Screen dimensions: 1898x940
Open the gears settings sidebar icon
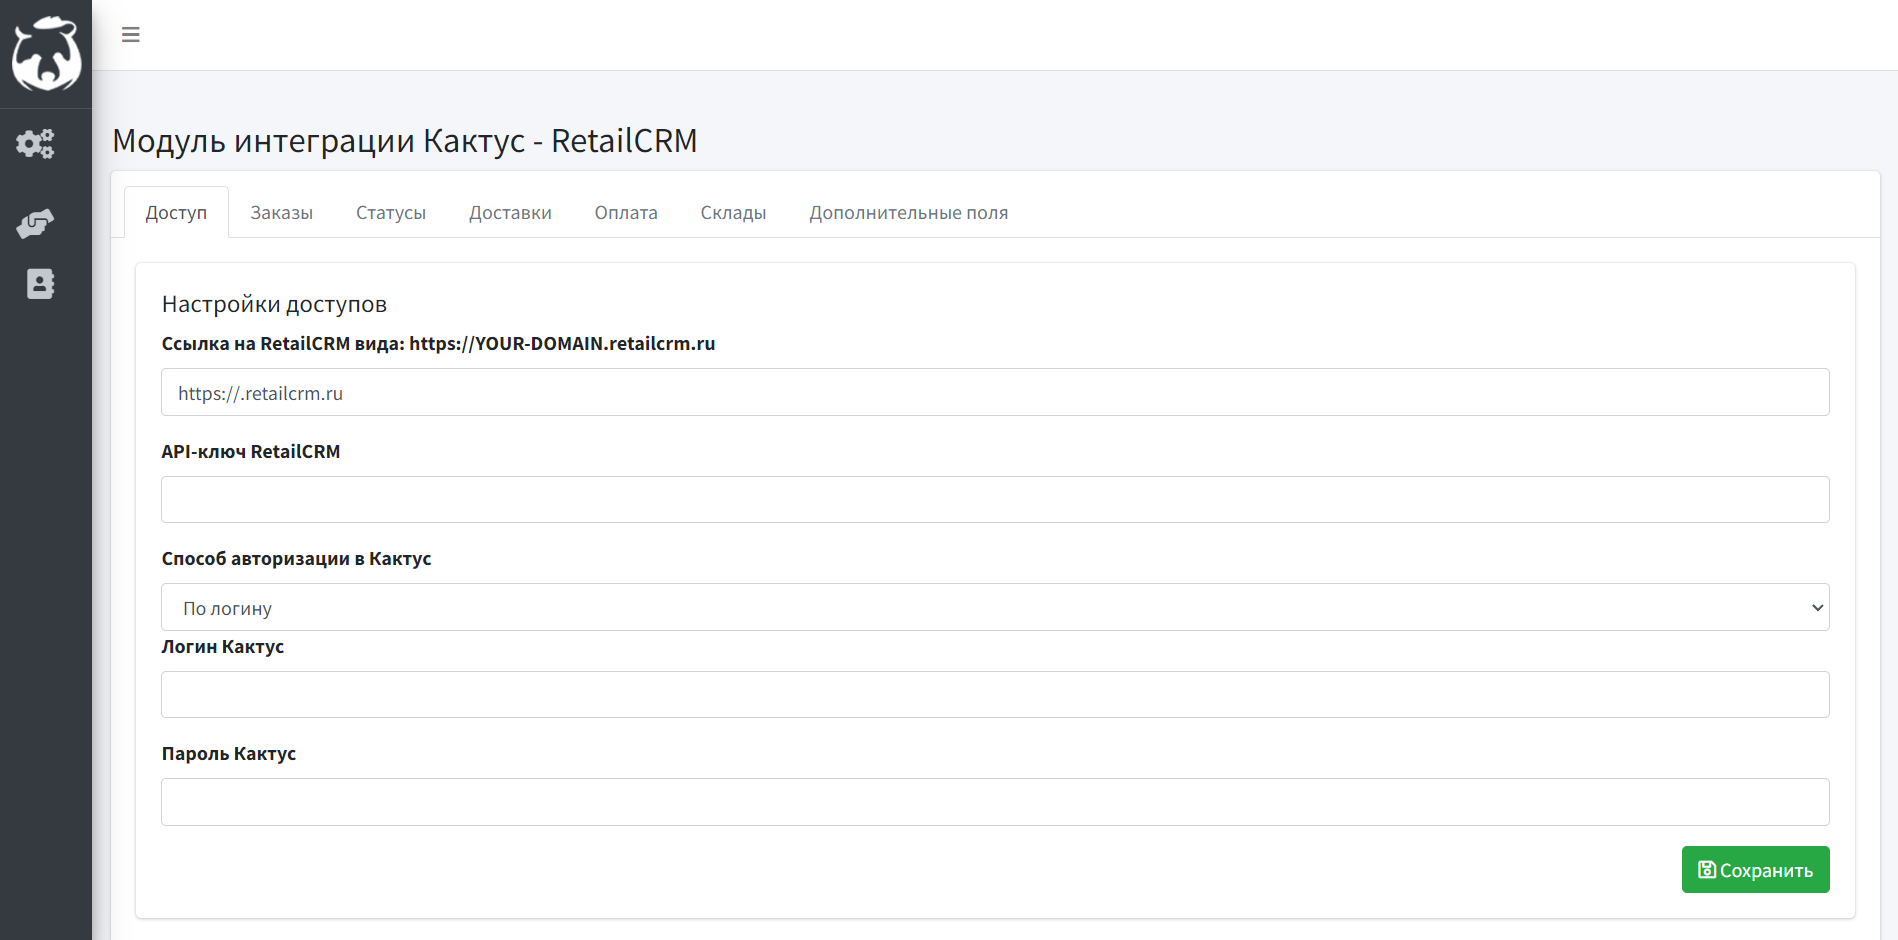pyautogui.click(x=36, y=144)
